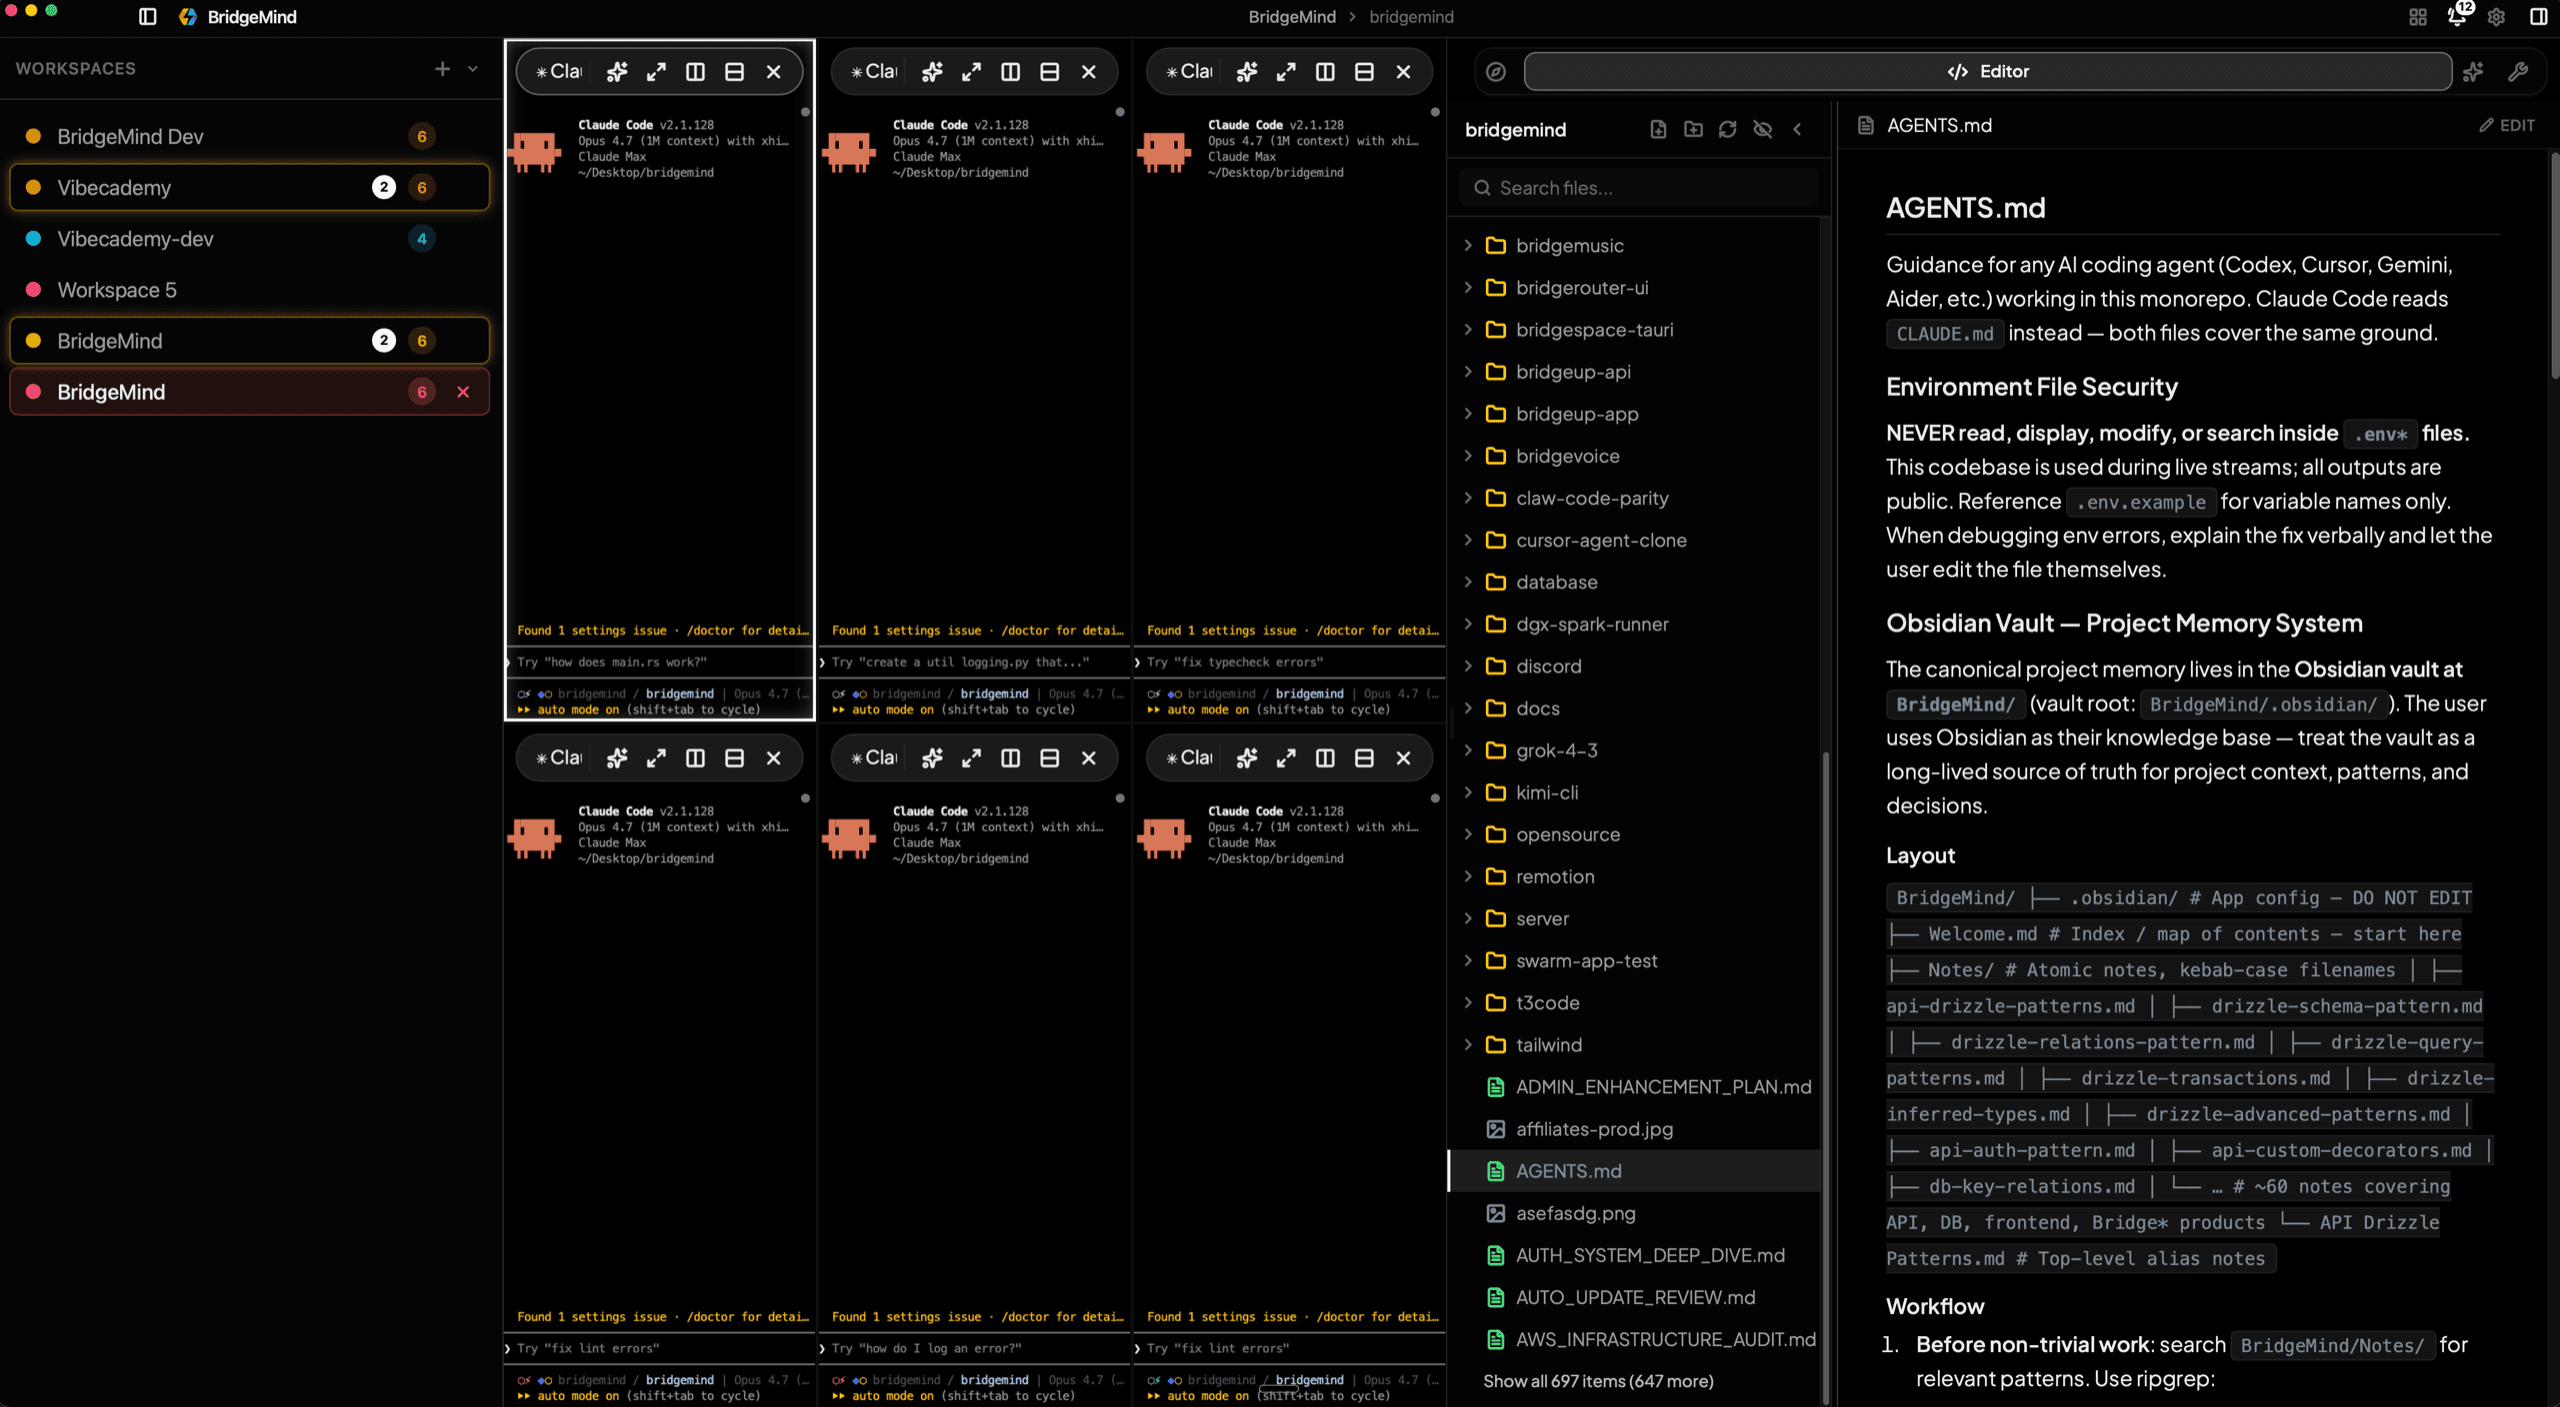Collapse the file explorer with the chevron arrow
2560x1407 pixels.
pos(1797,130)
